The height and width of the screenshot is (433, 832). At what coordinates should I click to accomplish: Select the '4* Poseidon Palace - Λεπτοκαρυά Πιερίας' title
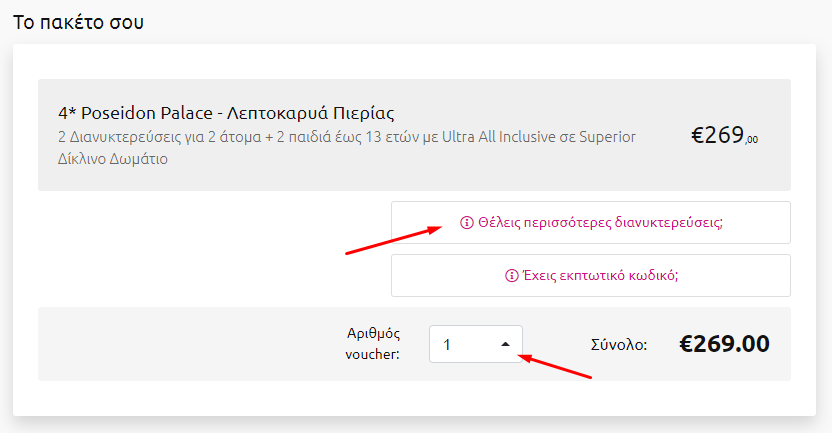point(226,113)
